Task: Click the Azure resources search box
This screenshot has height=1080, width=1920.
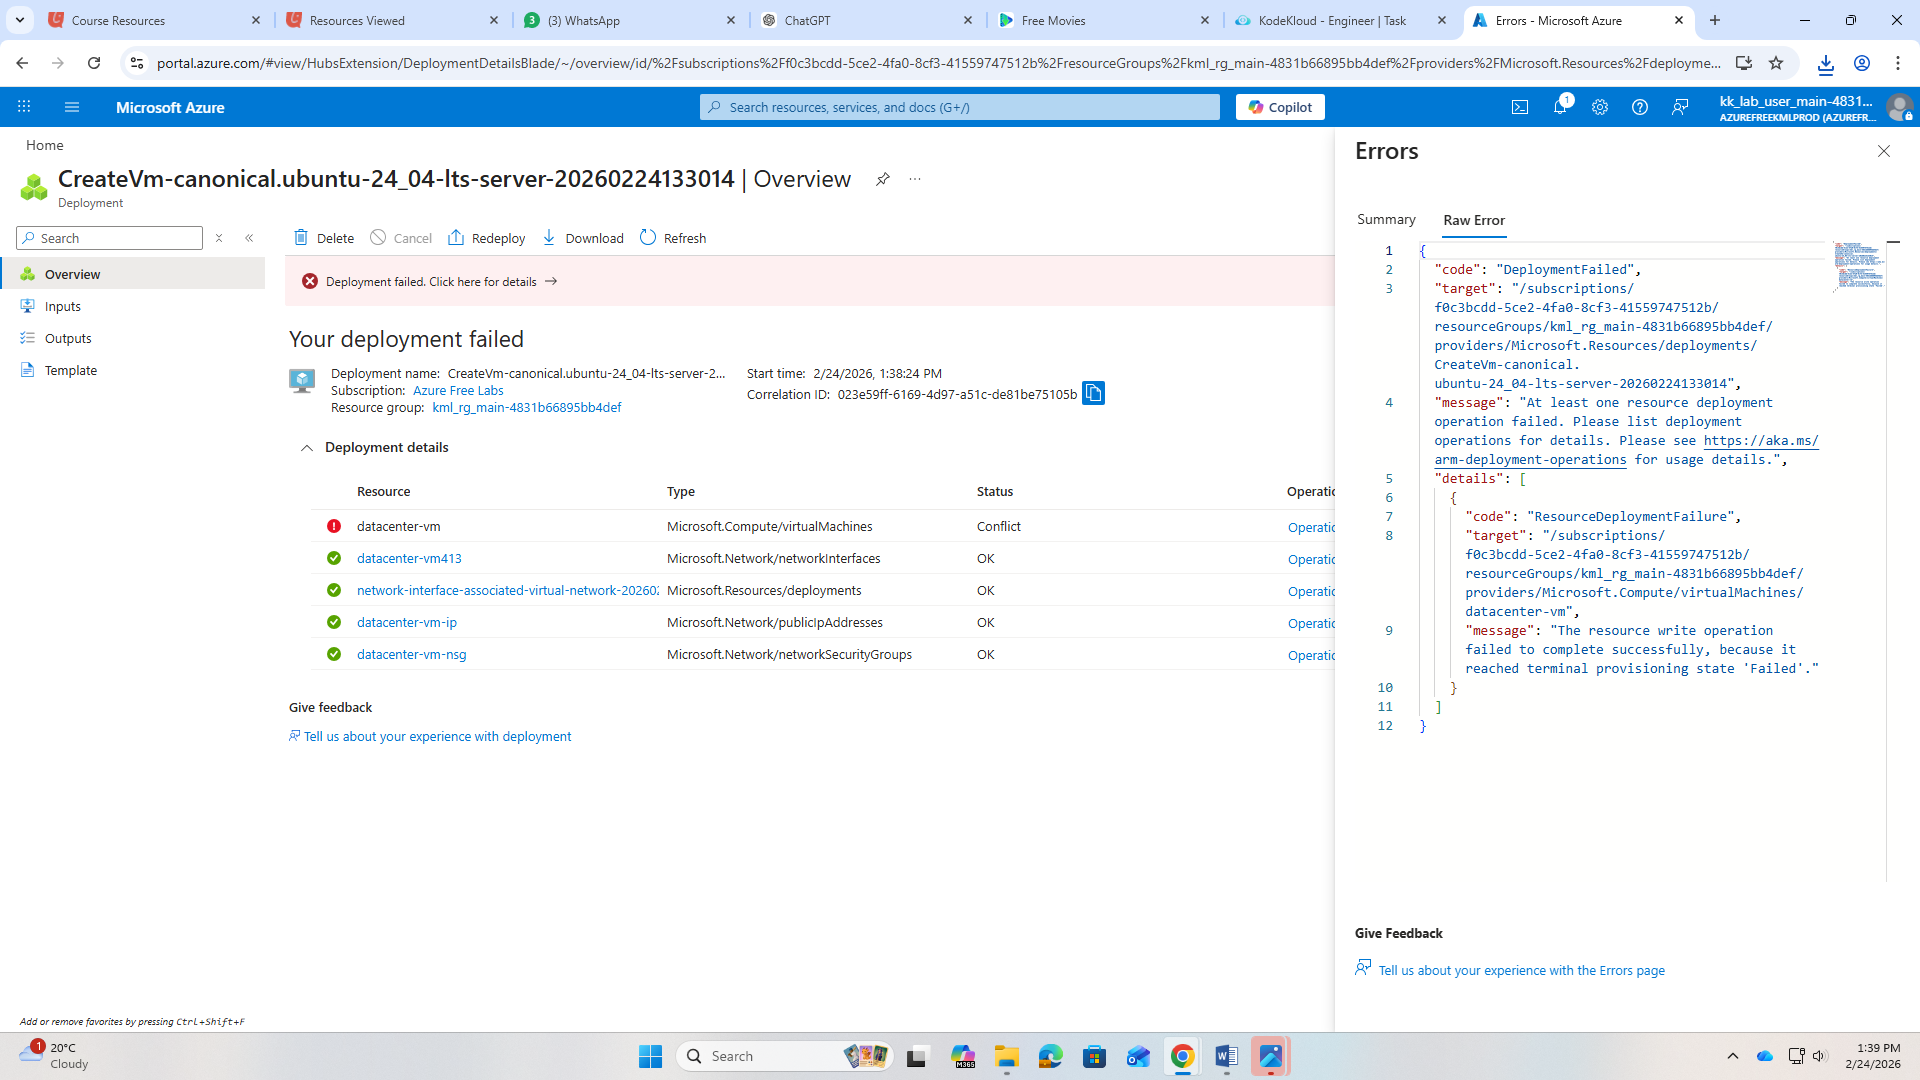Action: coord(960,107)
